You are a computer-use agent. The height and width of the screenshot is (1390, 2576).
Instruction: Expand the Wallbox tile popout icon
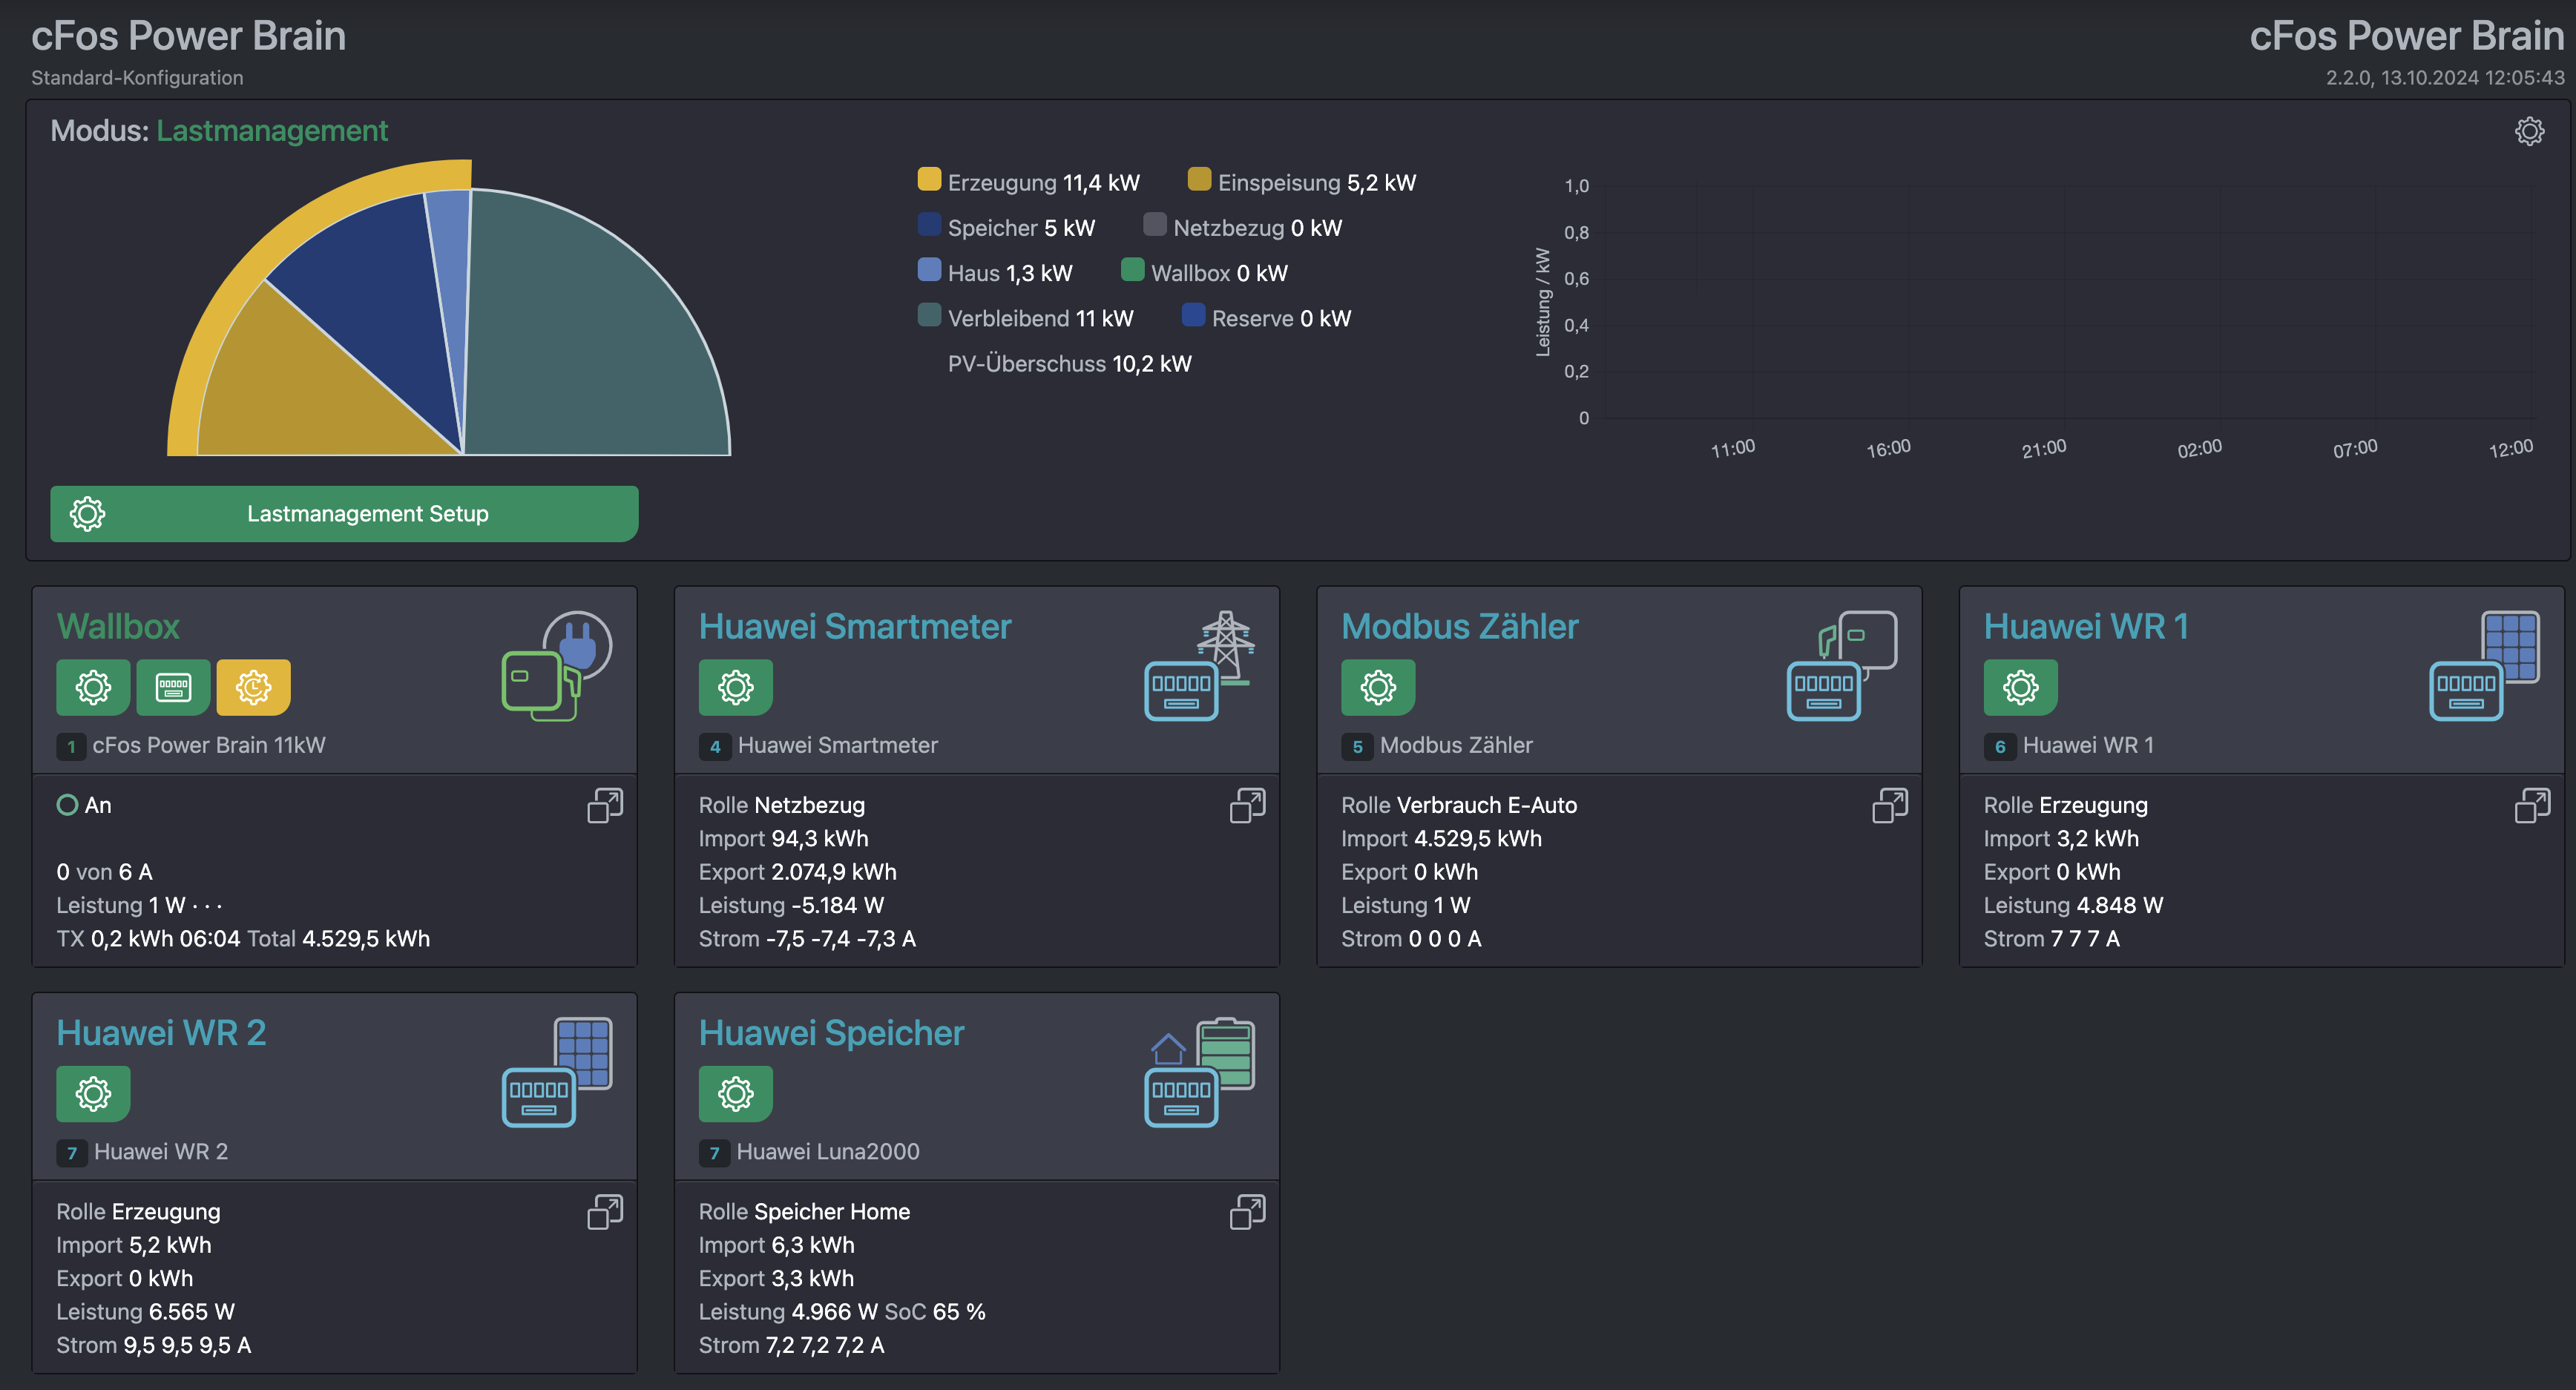coord(605,805)
